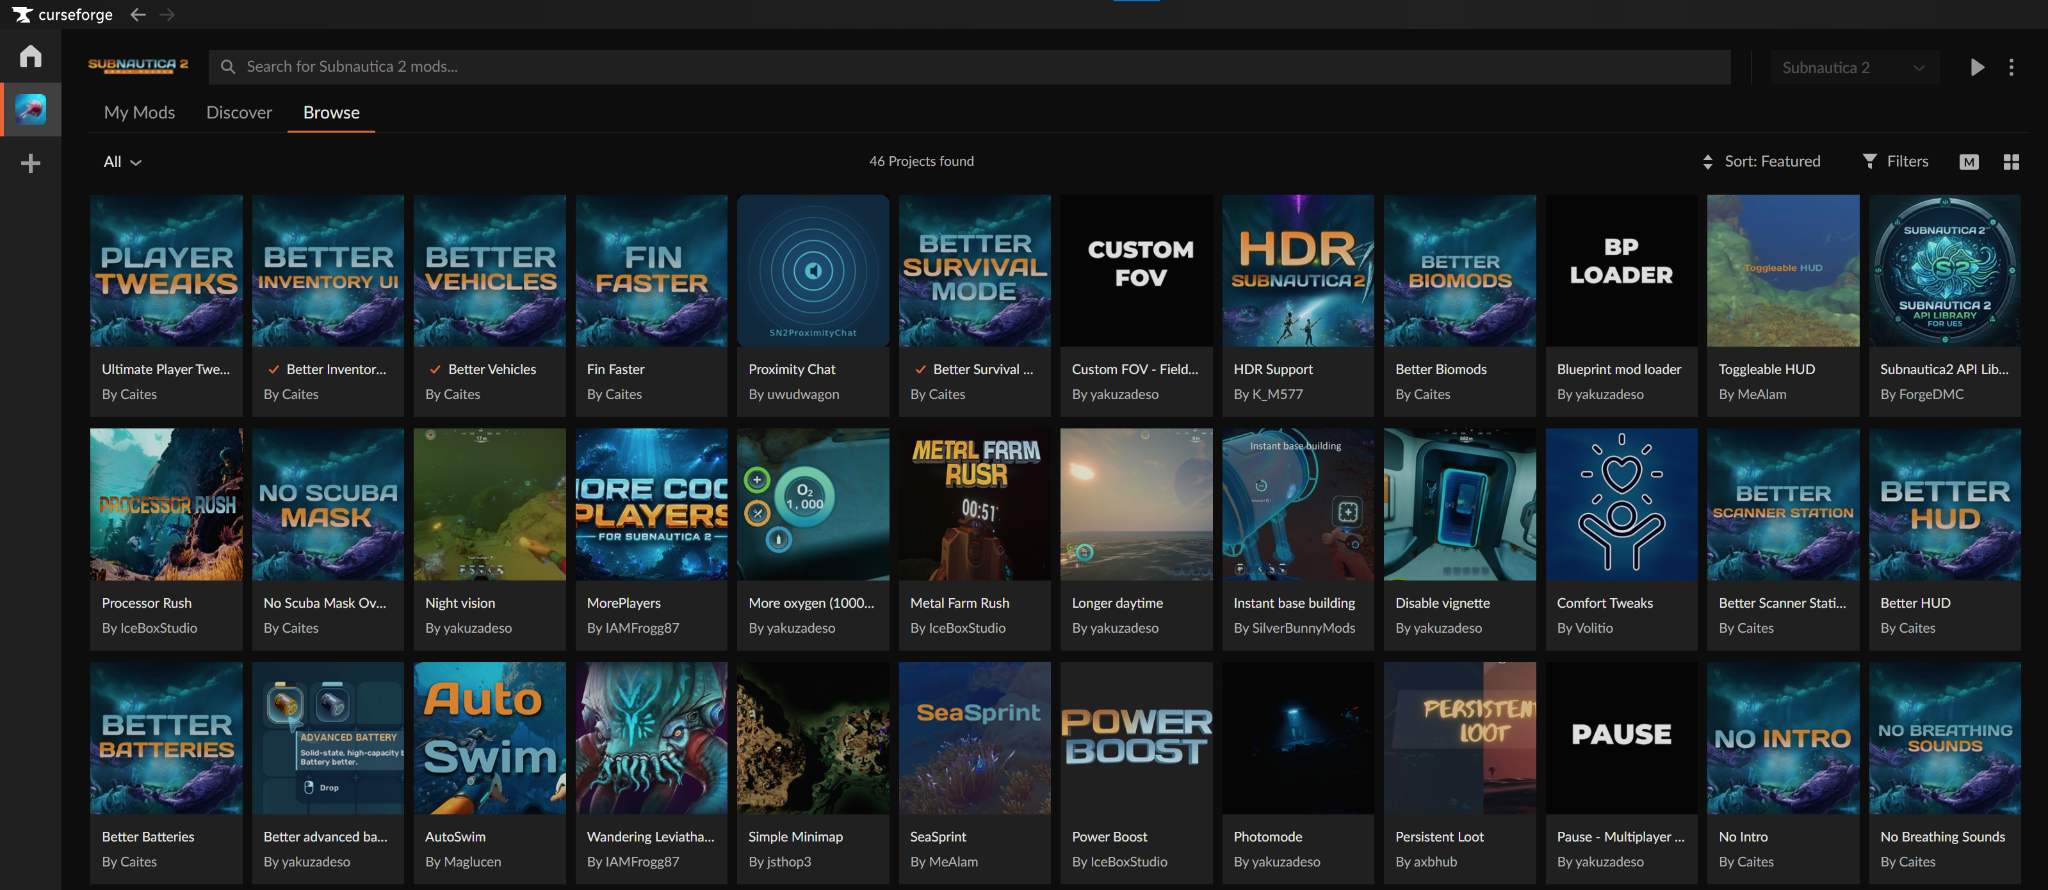Image resolution: width=2048 pixels, height=890 pixels.
Task: Open Wandering Leviathan thumbnail
Action: tap(651, 738)
